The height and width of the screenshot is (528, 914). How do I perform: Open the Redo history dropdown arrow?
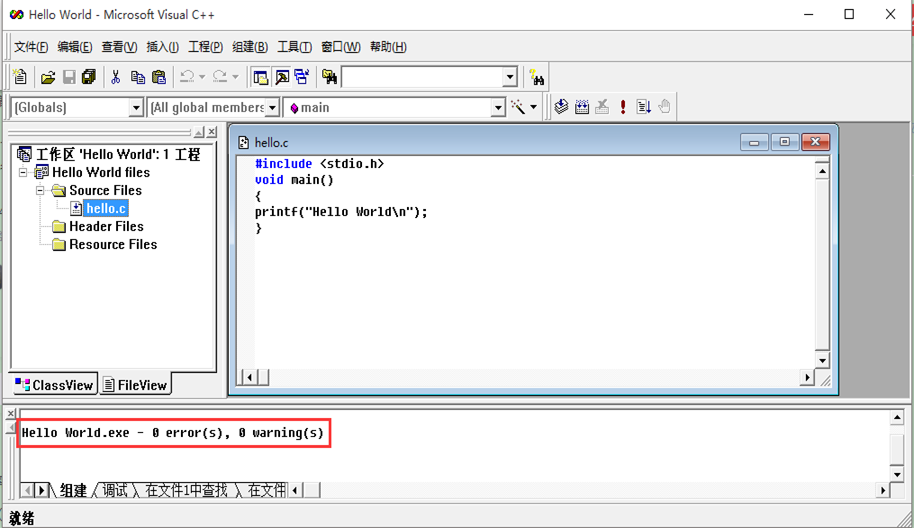pyautogui.click(x=235, y=77)
